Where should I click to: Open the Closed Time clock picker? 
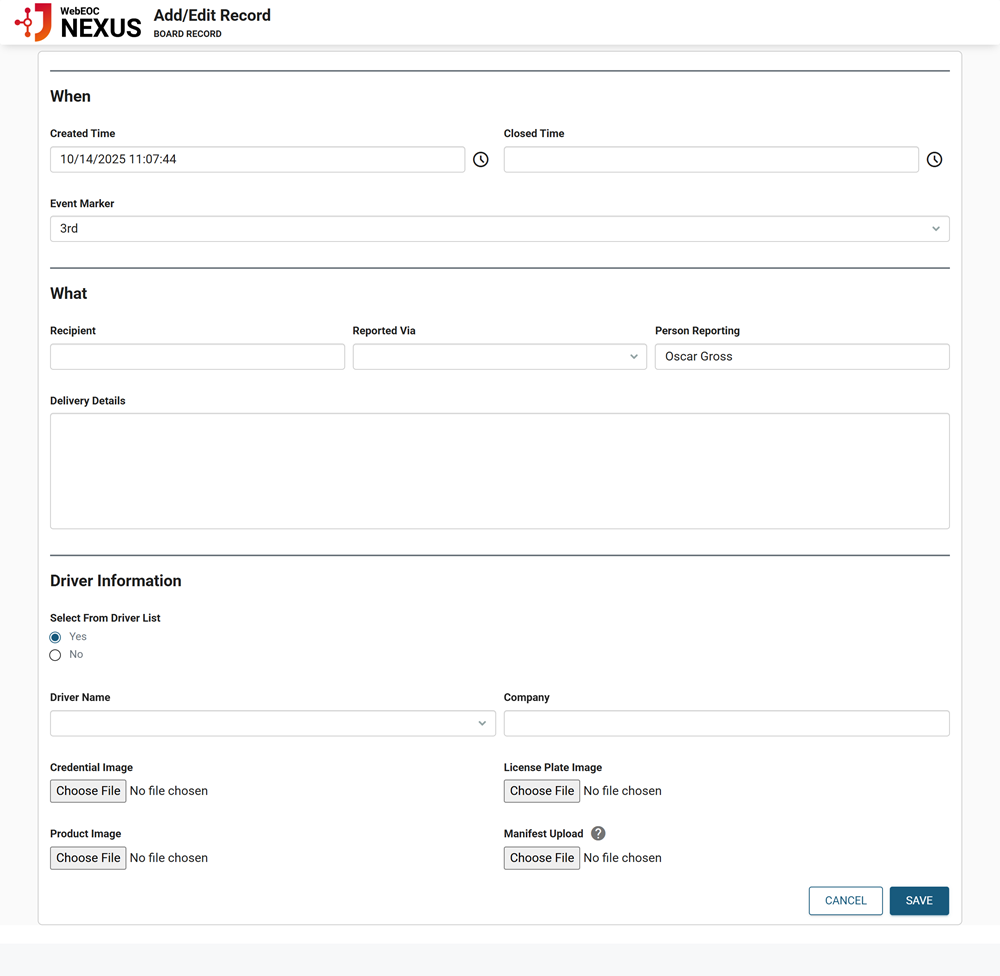tap(934, 159)
